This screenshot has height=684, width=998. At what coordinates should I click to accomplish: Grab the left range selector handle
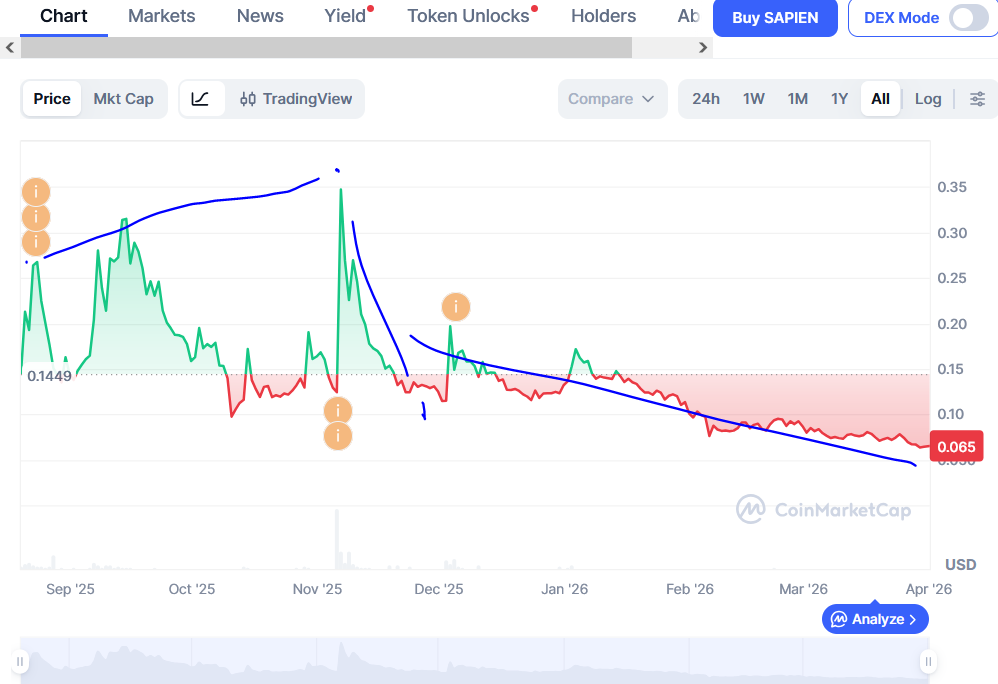coord(20,662)
